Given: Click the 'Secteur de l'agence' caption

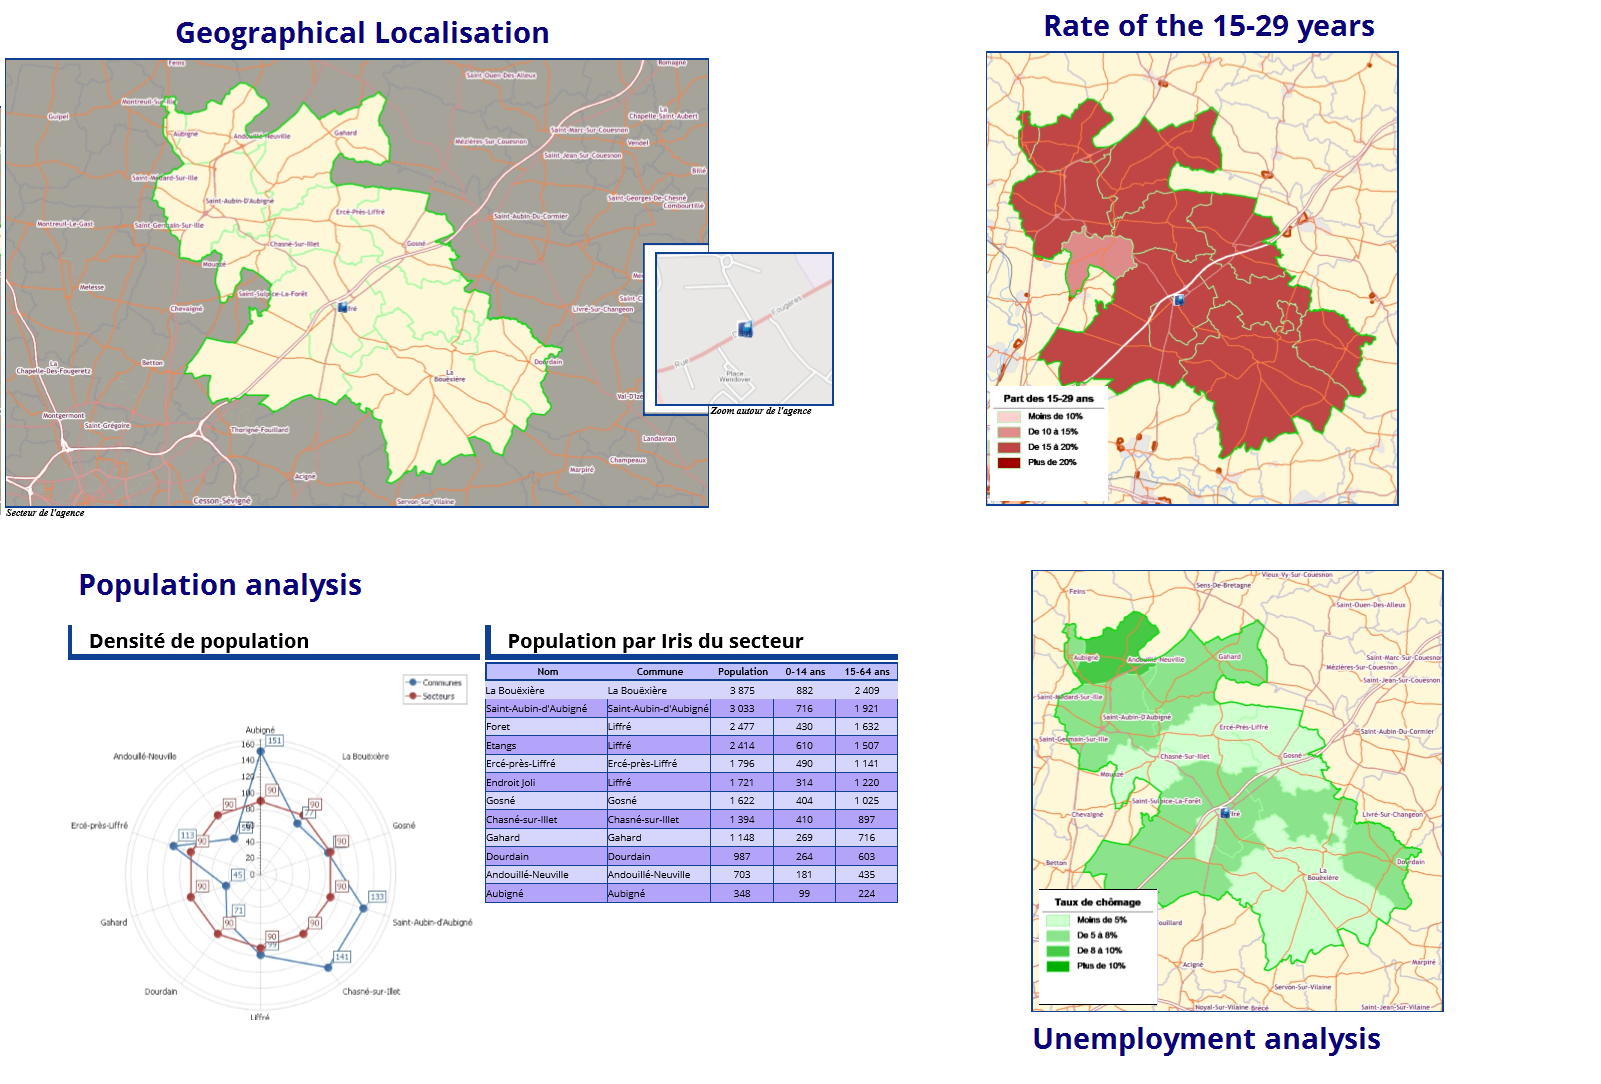Looking at the screenshot, I should pos(45,513).
